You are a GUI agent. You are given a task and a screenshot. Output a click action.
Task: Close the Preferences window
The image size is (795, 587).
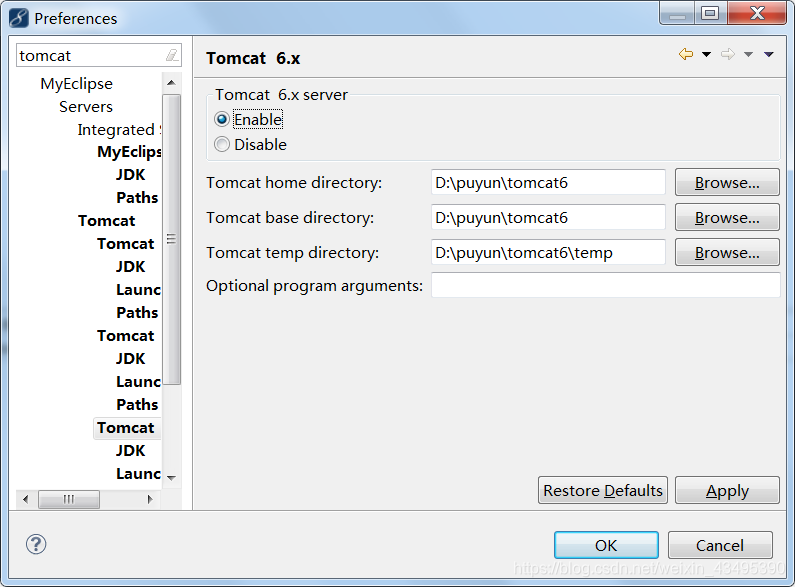click(x=757, y=13)
